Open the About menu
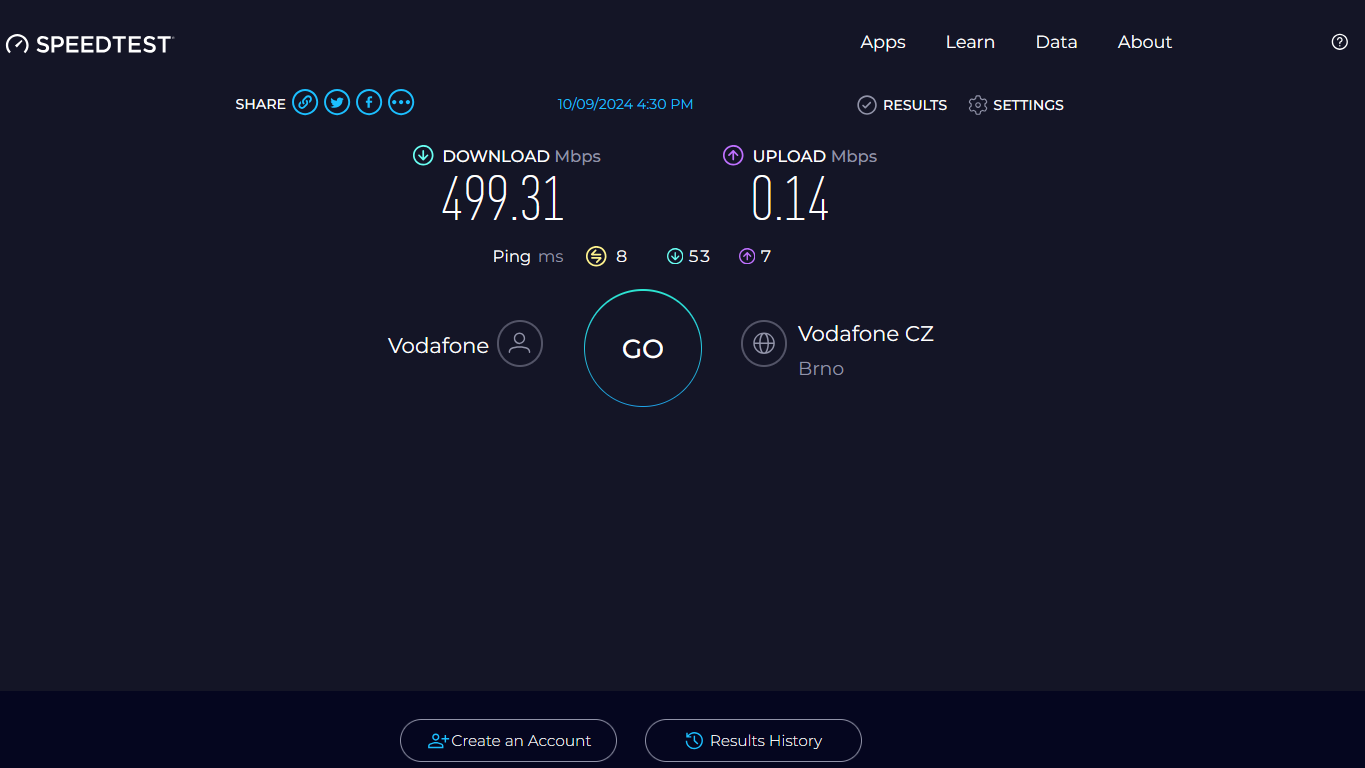The image size is (1365, 768). [x=1144, y=42]
